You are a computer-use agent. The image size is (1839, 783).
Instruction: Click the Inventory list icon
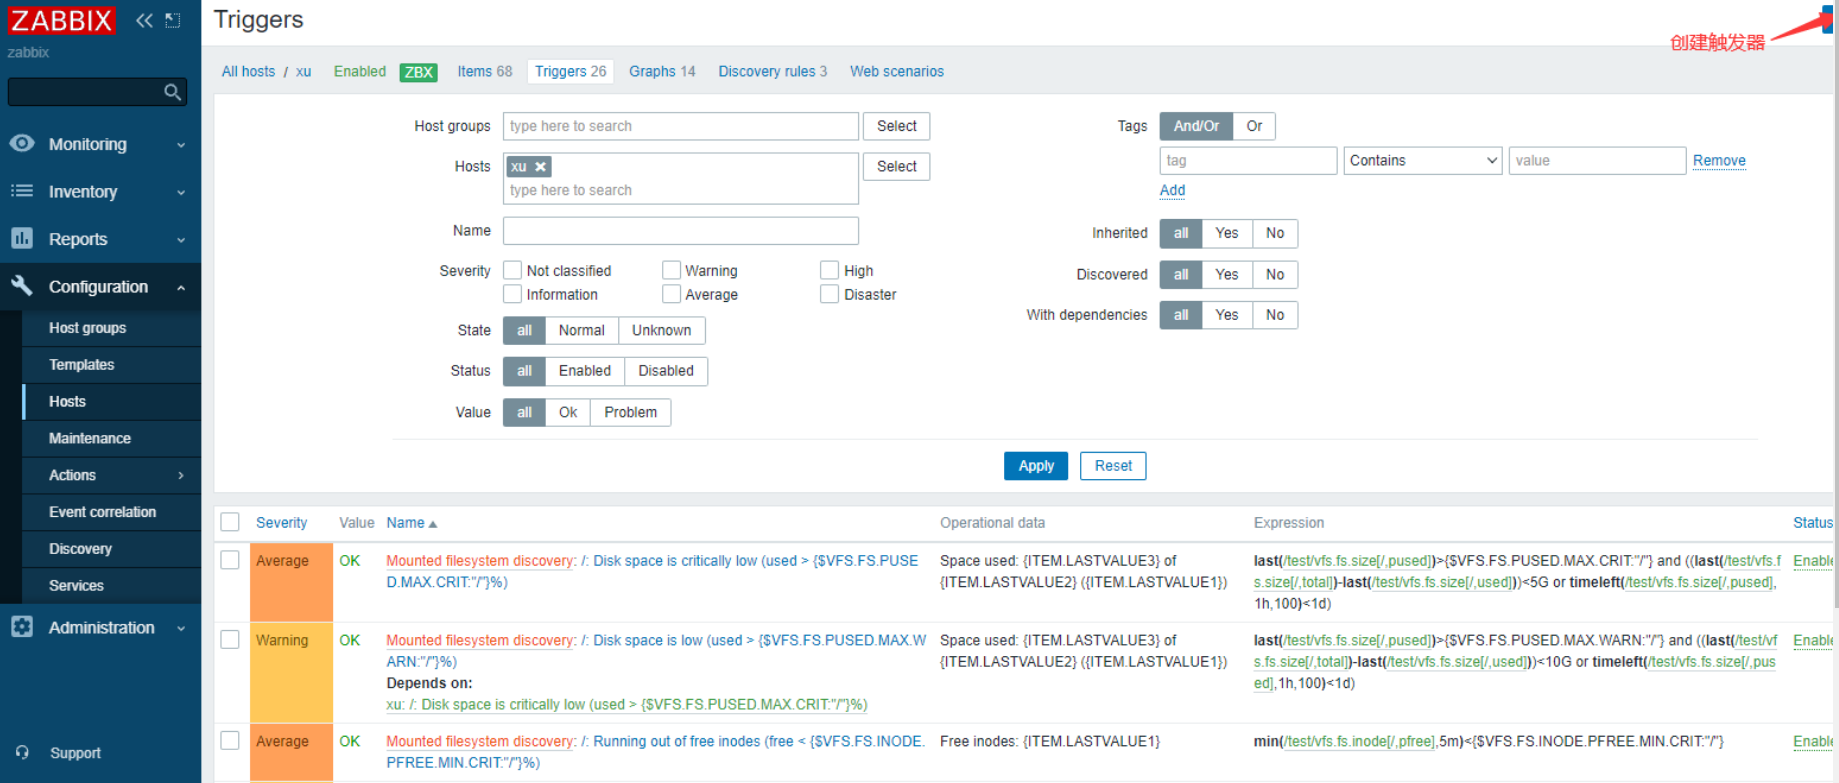(x=22, y=191)
